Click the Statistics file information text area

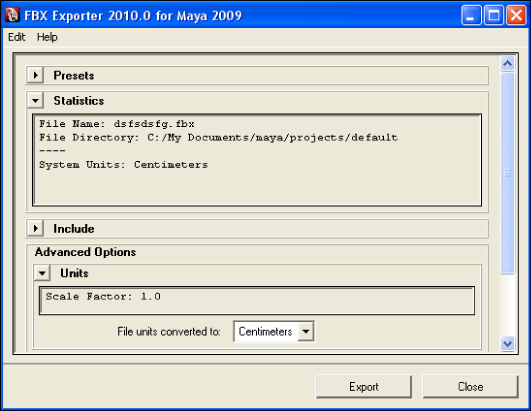(x=257, y=160)
